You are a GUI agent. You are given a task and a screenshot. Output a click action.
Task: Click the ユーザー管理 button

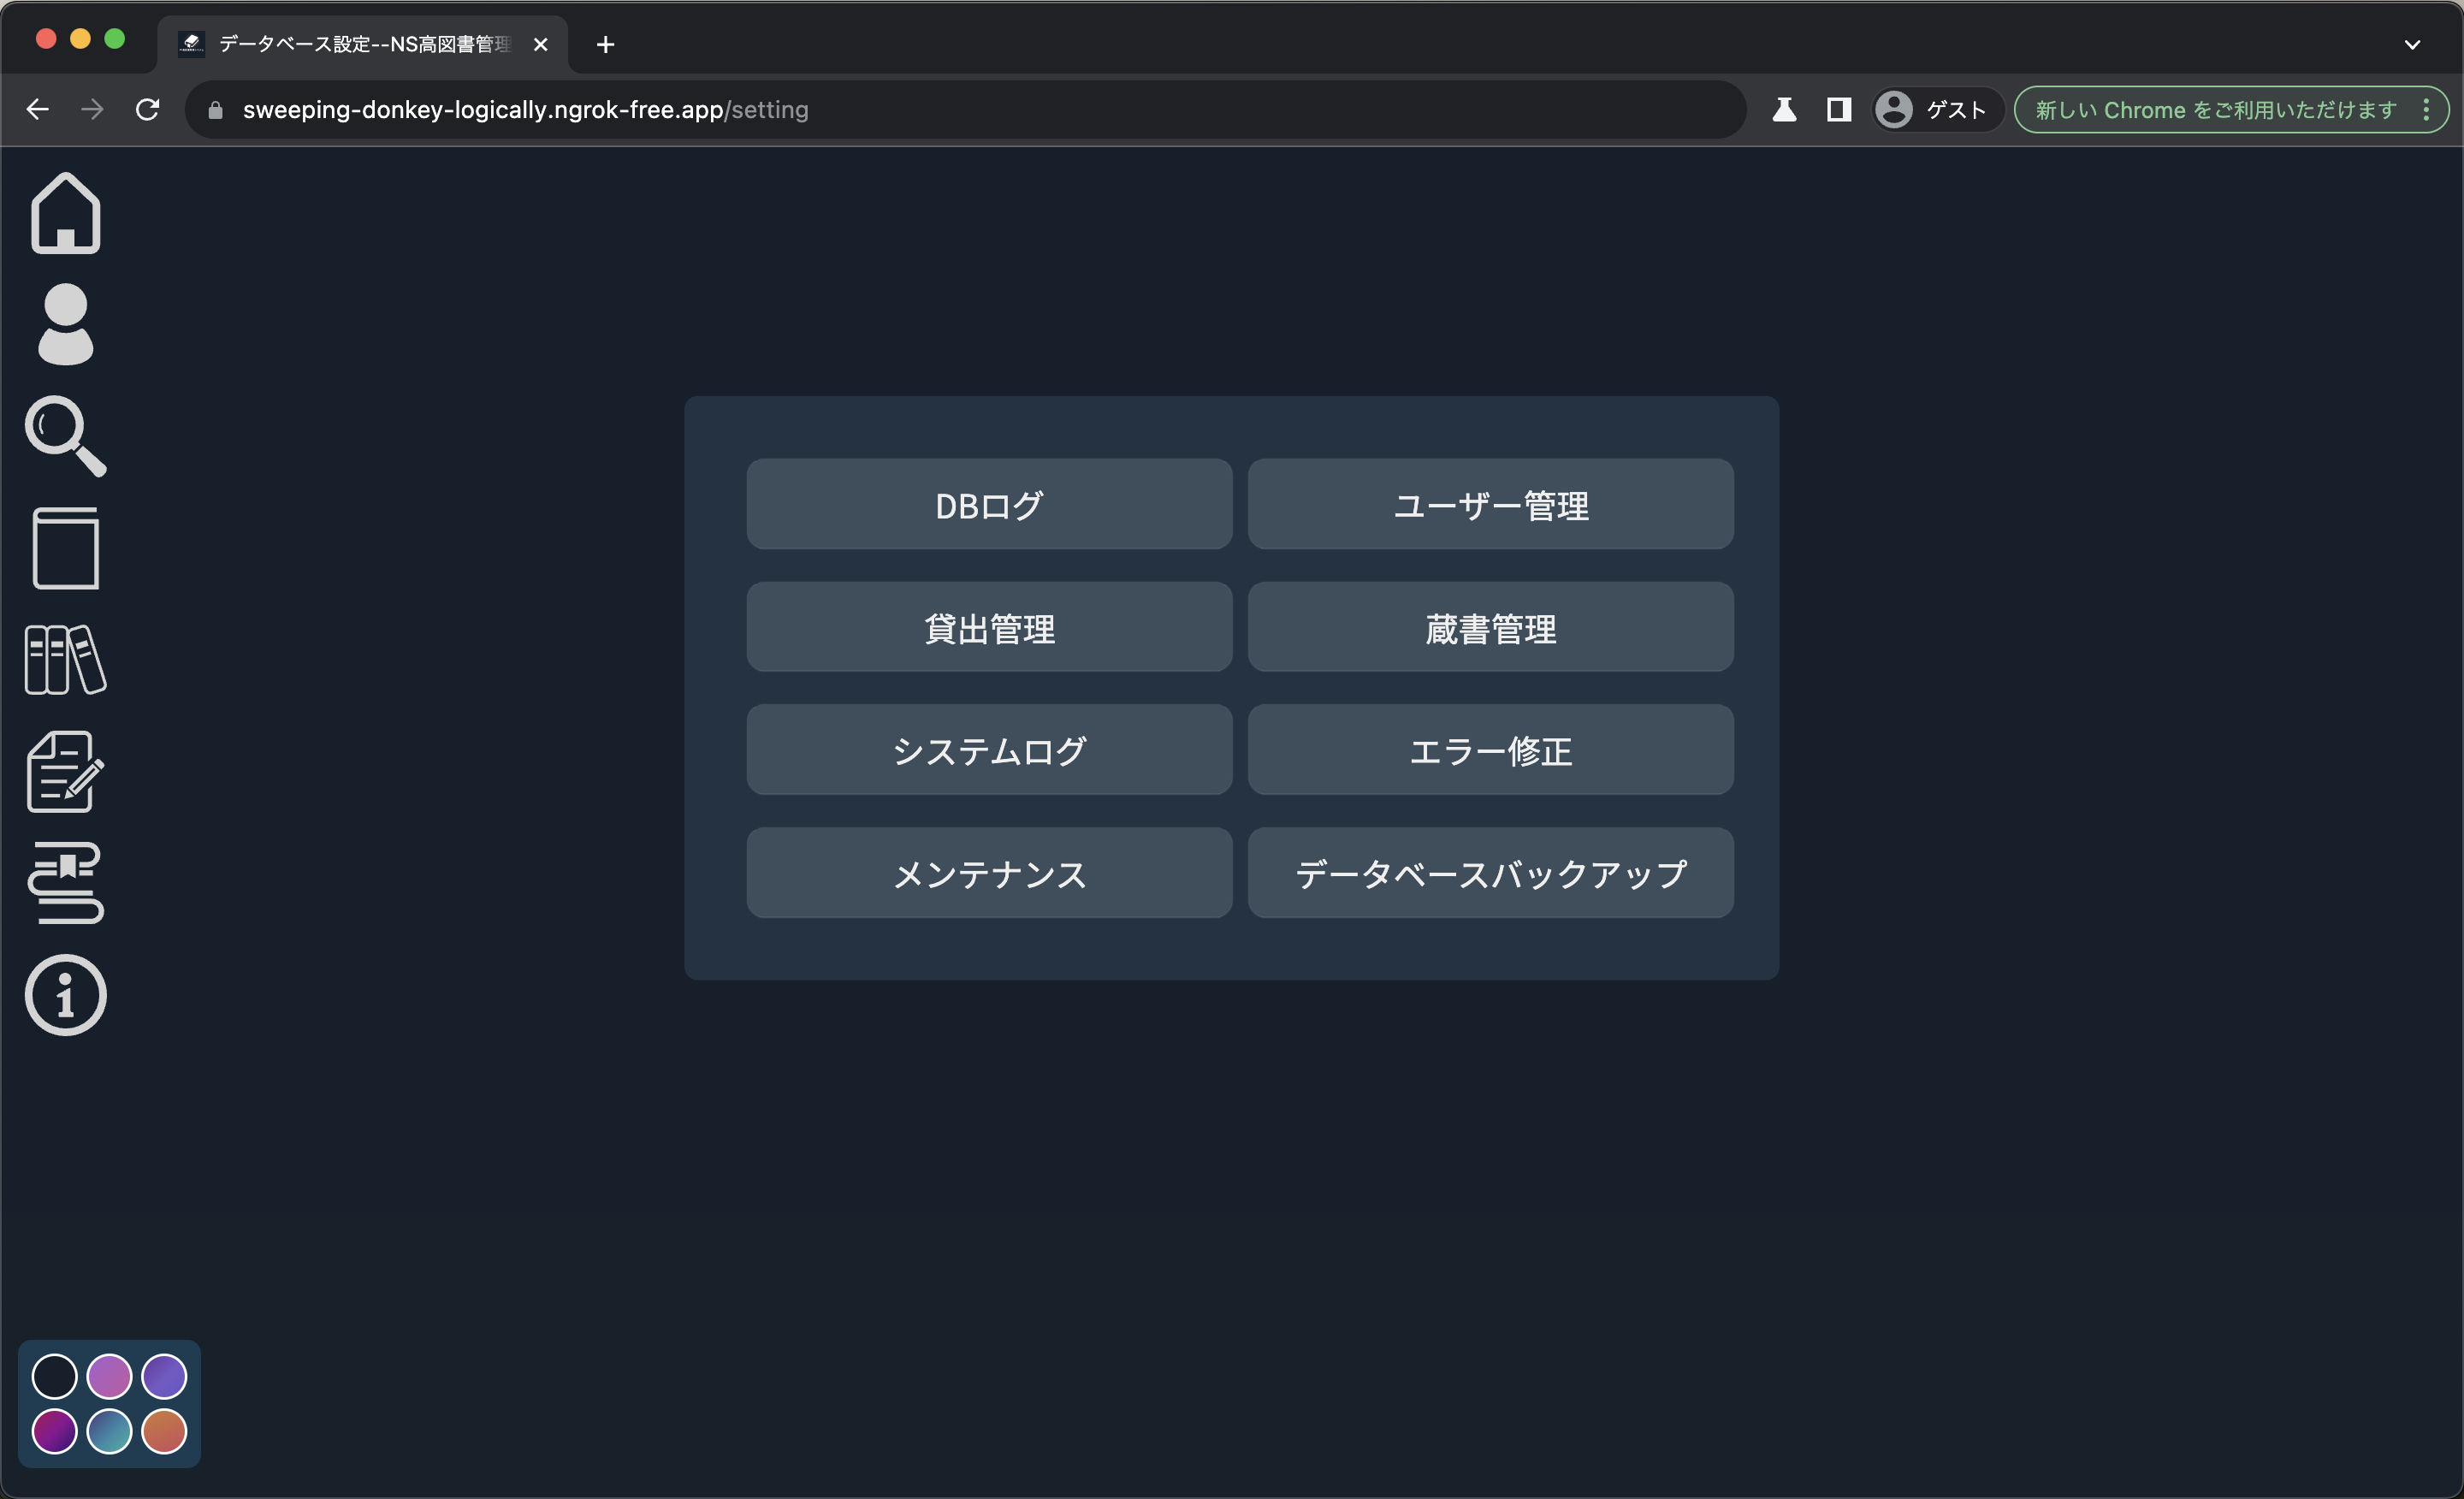coord(1490,505)
